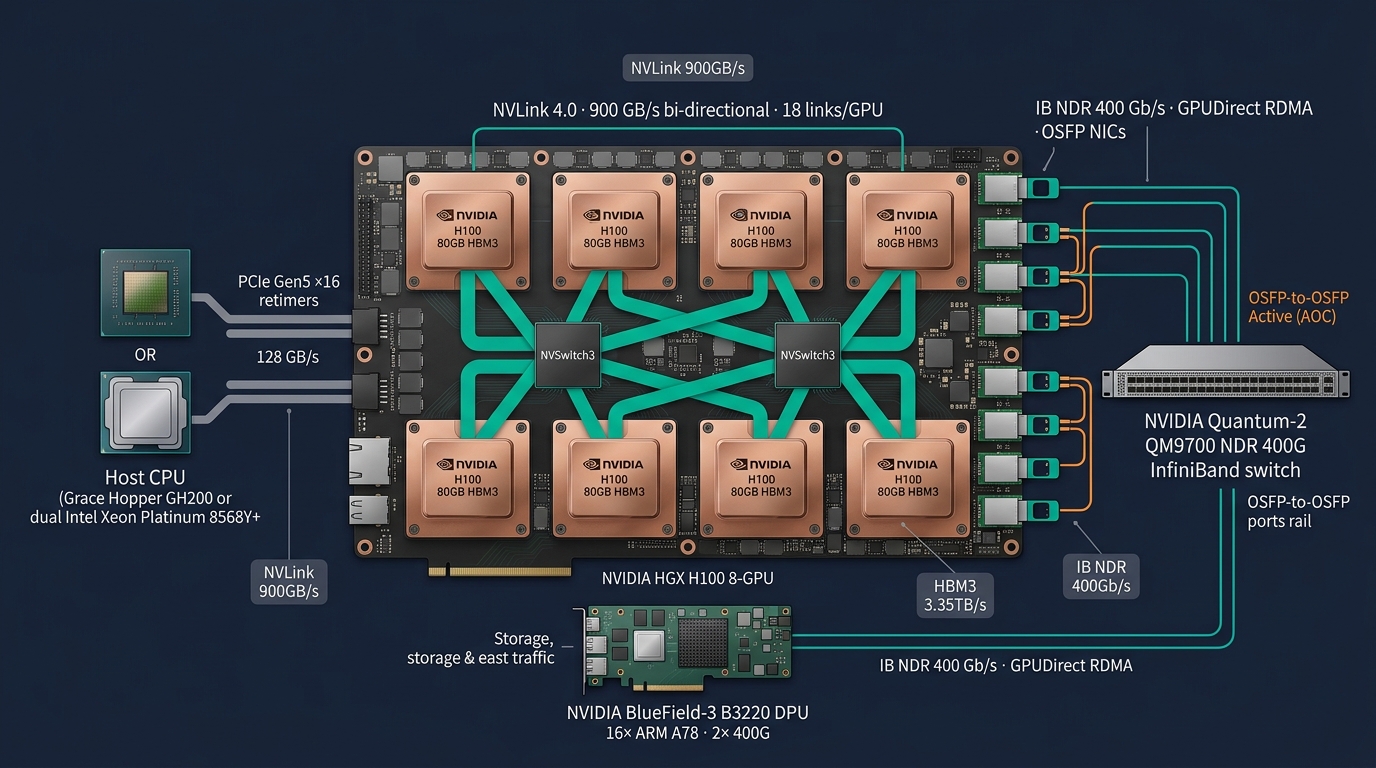Click the 'NVIDIA HGX H100 8-GPU' label
1376x768 pixels.
687,578
